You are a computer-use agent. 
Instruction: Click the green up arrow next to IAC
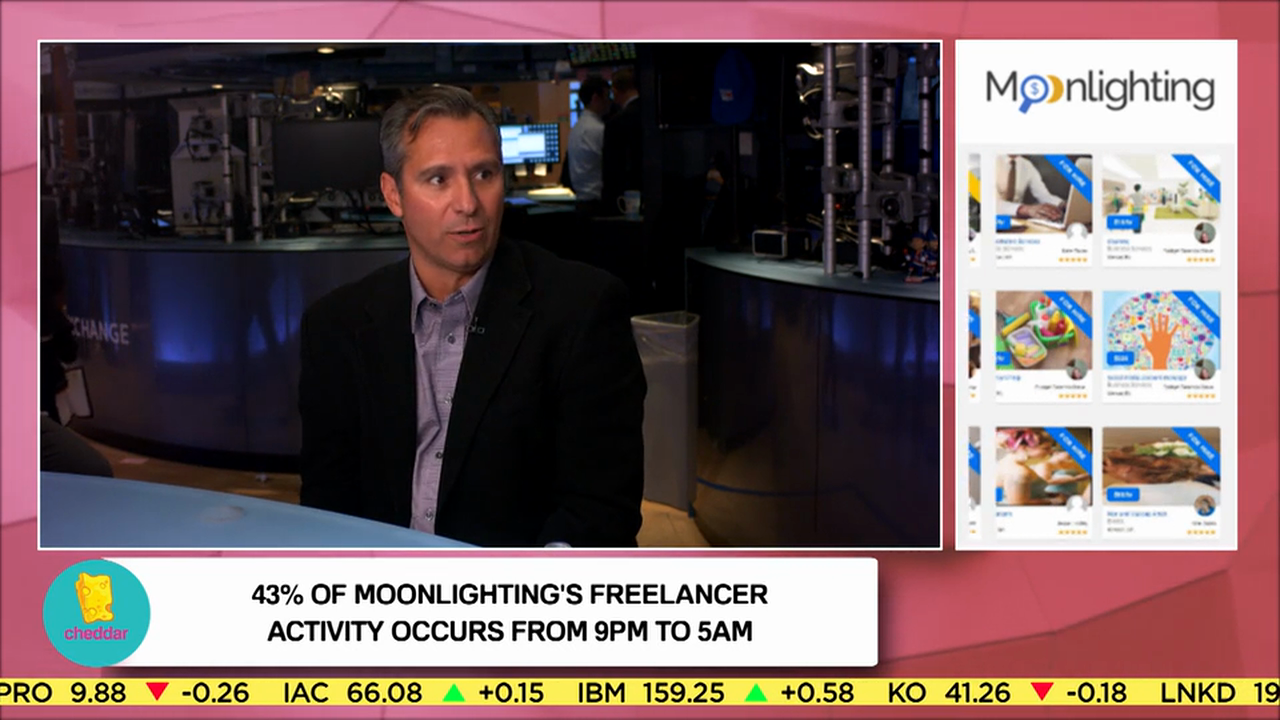coord(454,692)
